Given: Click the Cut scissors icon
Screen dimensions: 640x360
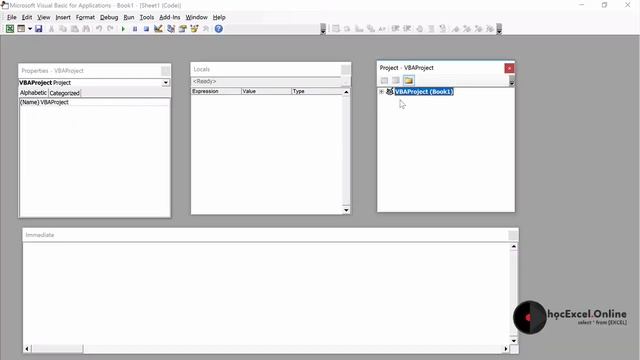Looking at the screenshot, I should (51, 29).
